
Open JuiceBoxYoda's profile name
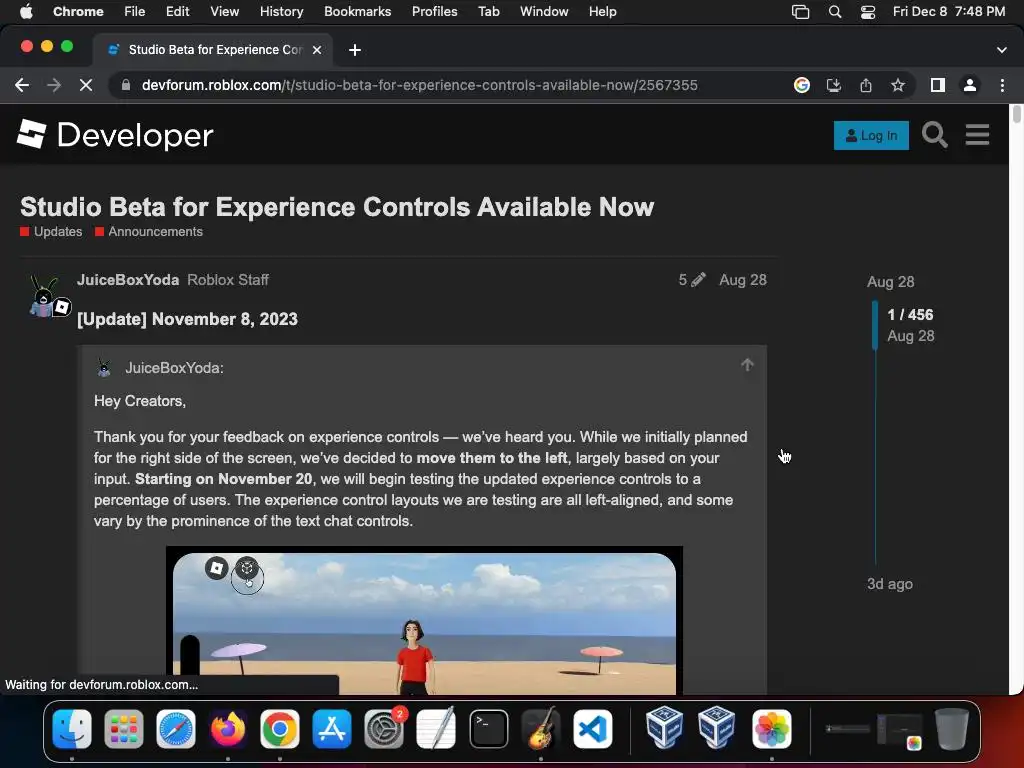(x=128, y=280)
